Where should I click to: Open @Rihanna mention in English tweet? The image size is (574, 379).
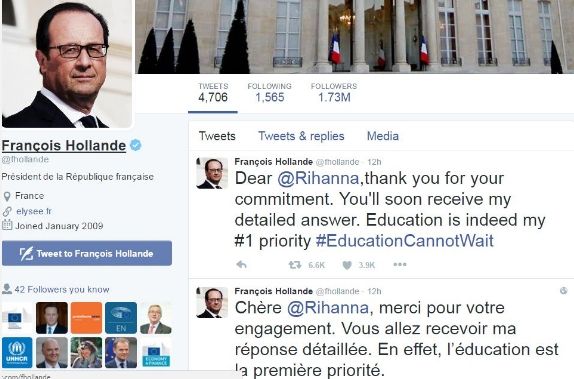(318, 179)
